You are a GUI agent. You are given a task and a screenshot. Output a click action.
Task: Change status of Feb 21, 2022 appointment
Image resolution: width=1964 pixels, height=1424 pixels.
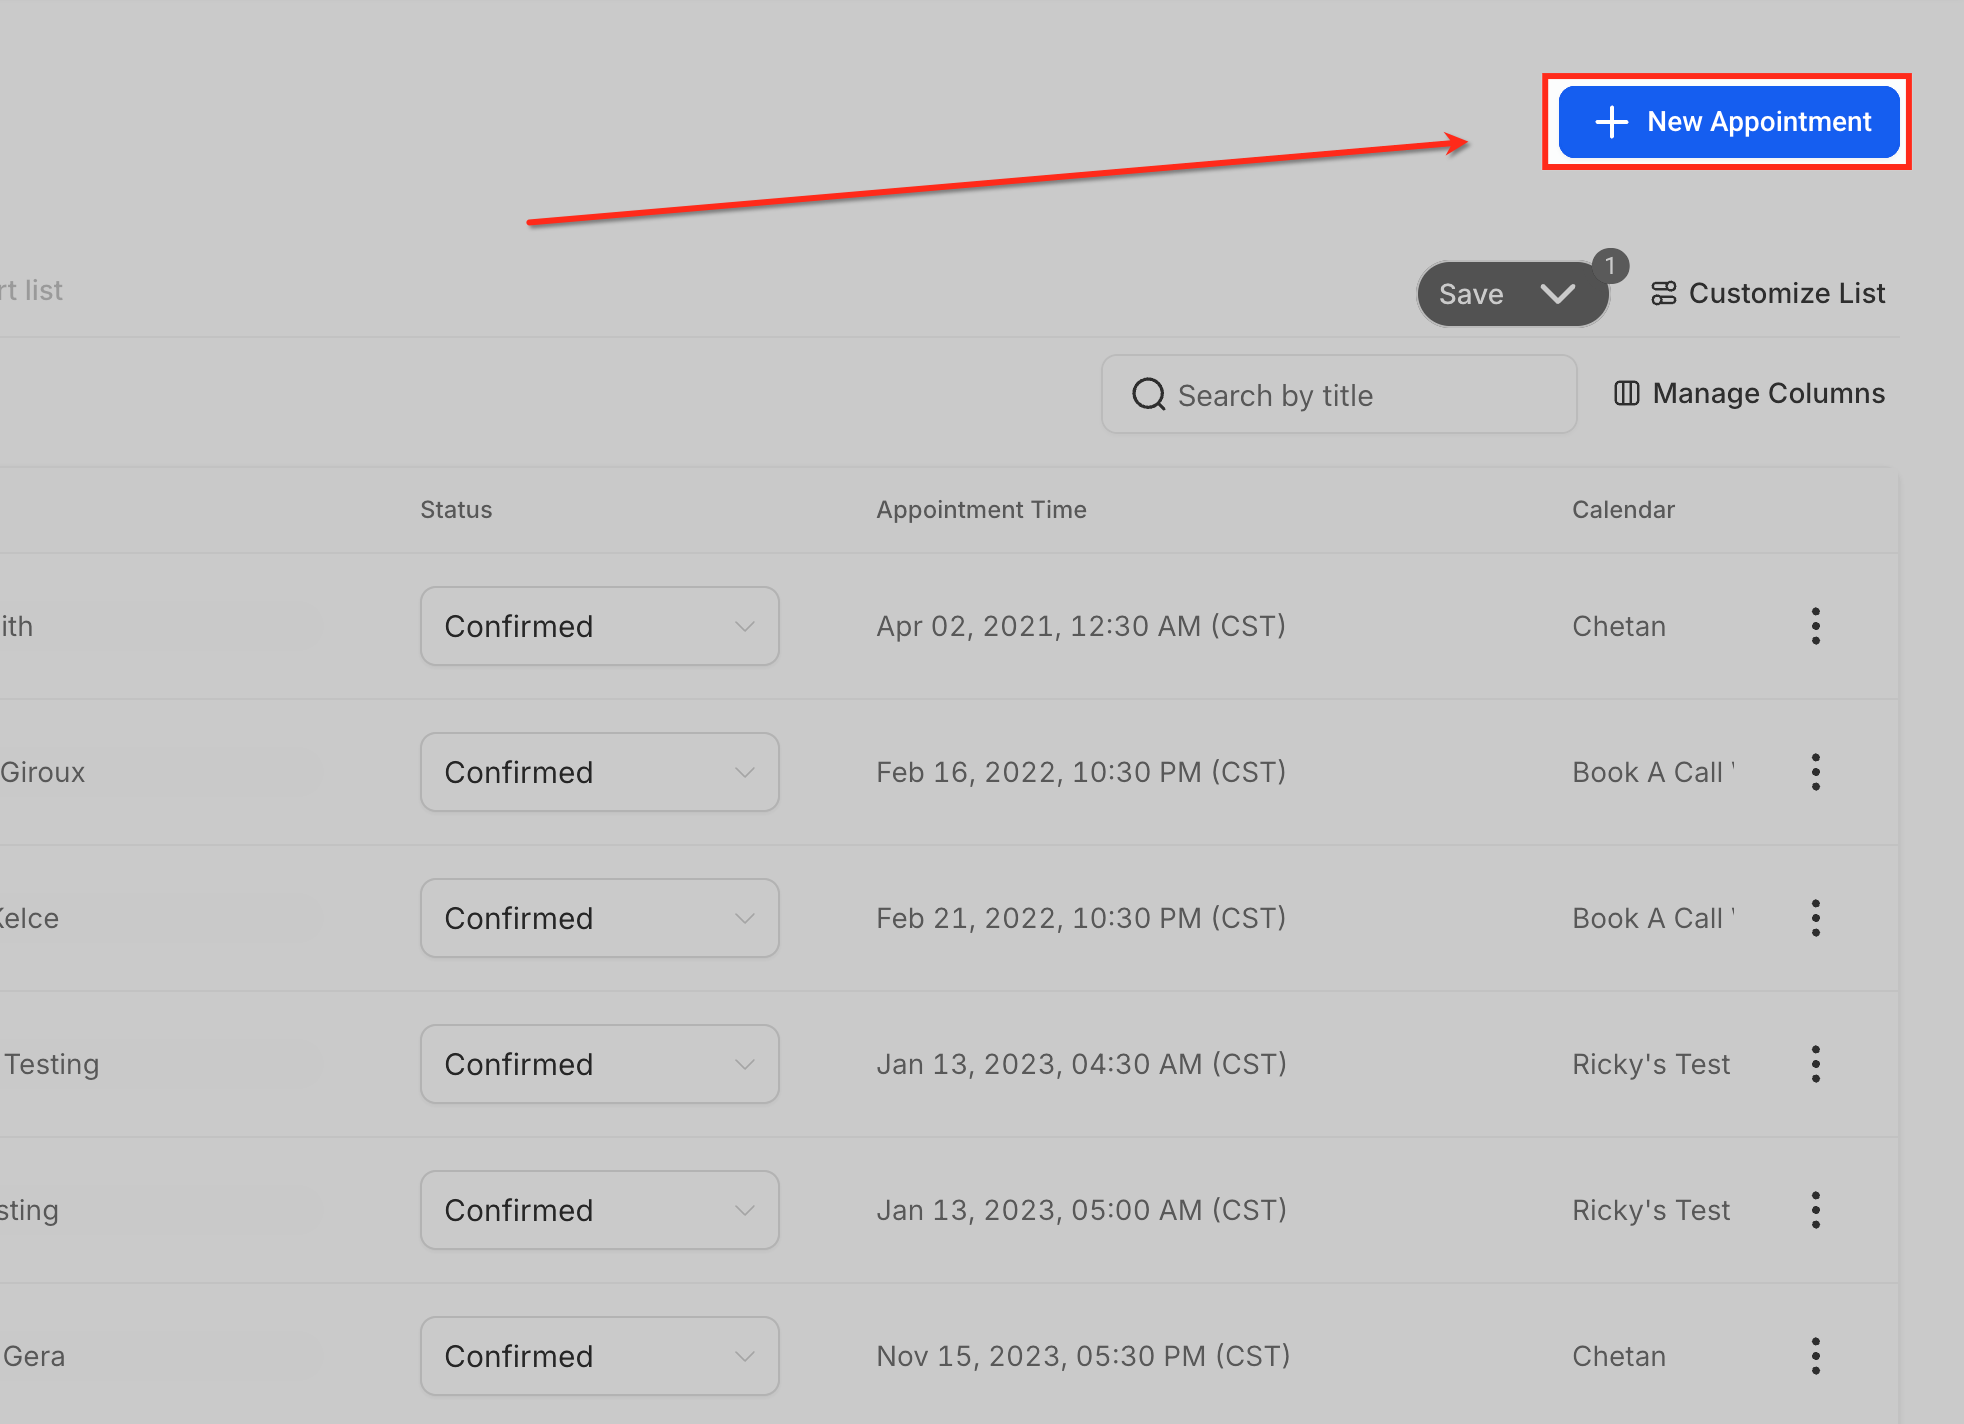coord(599,918)
